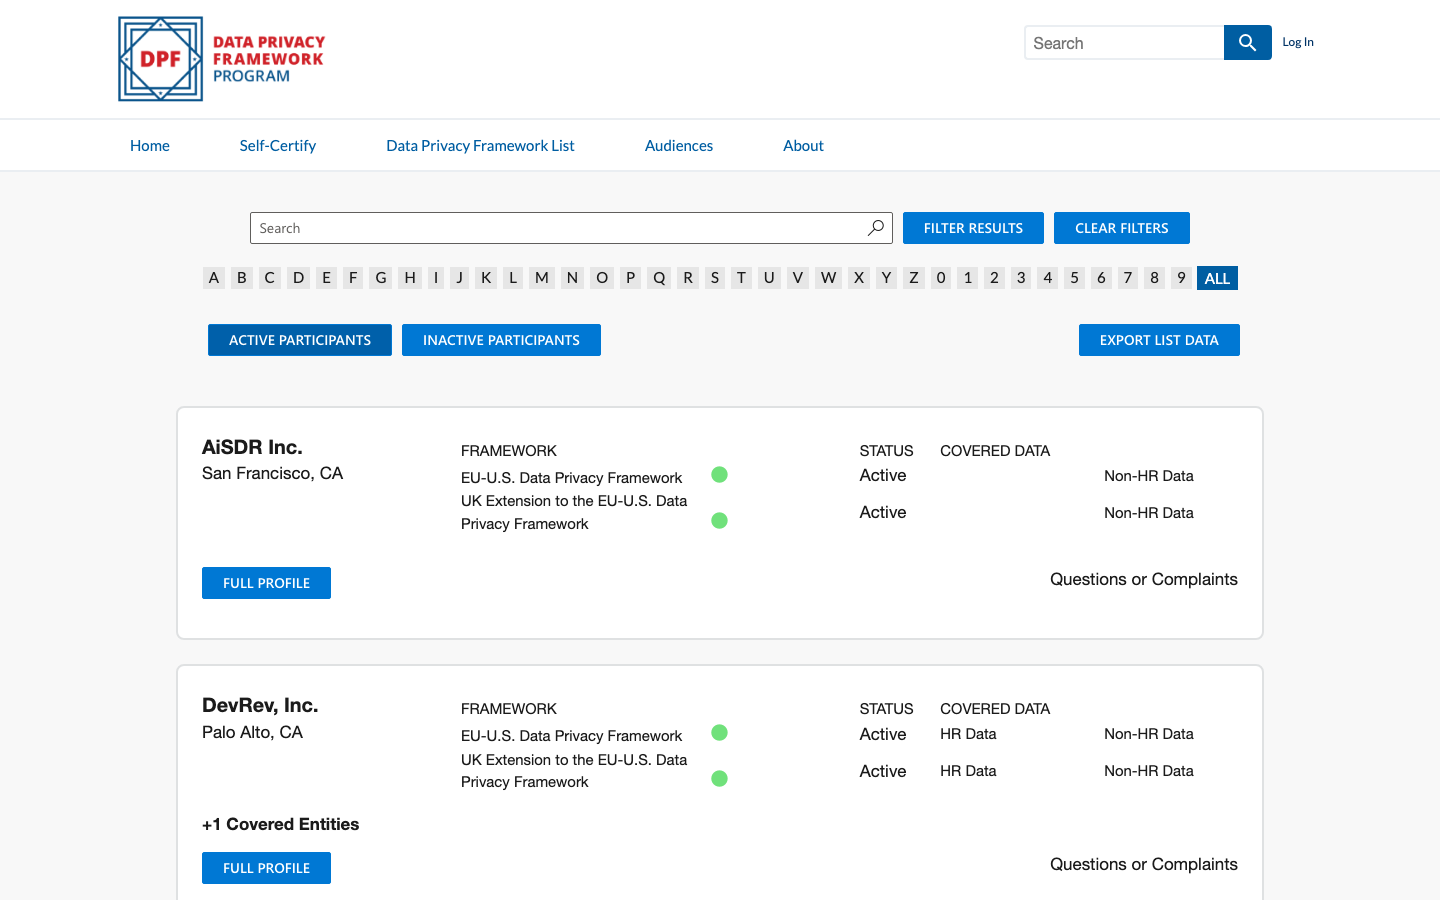Screen dimensions: 1440x900
Task: Filter participants by letter H
Action: click(x=410, y=278)
